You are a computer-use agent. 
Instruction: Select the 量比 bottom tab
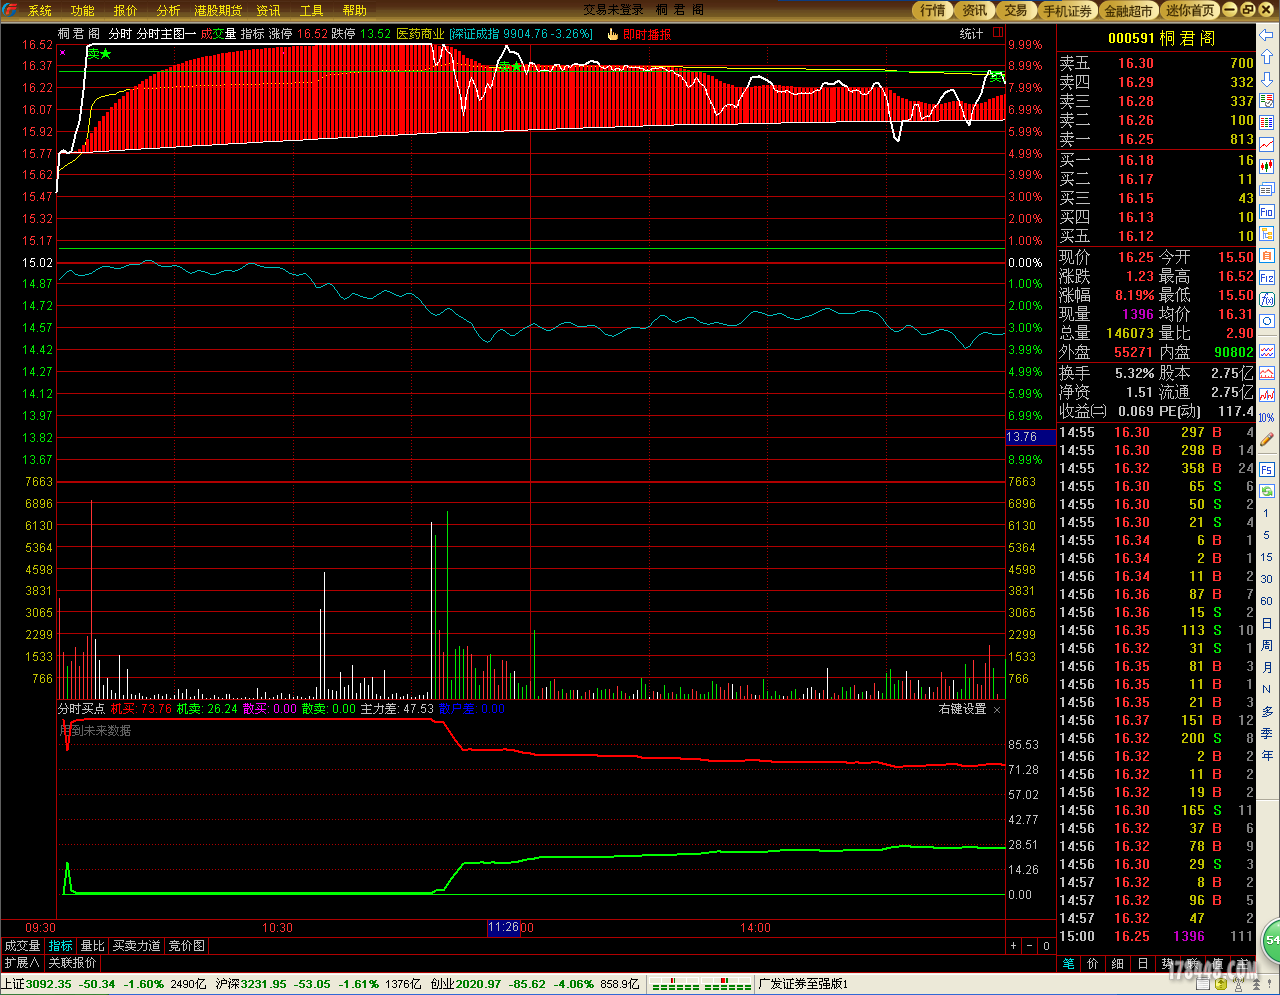(x=93, y=945)
